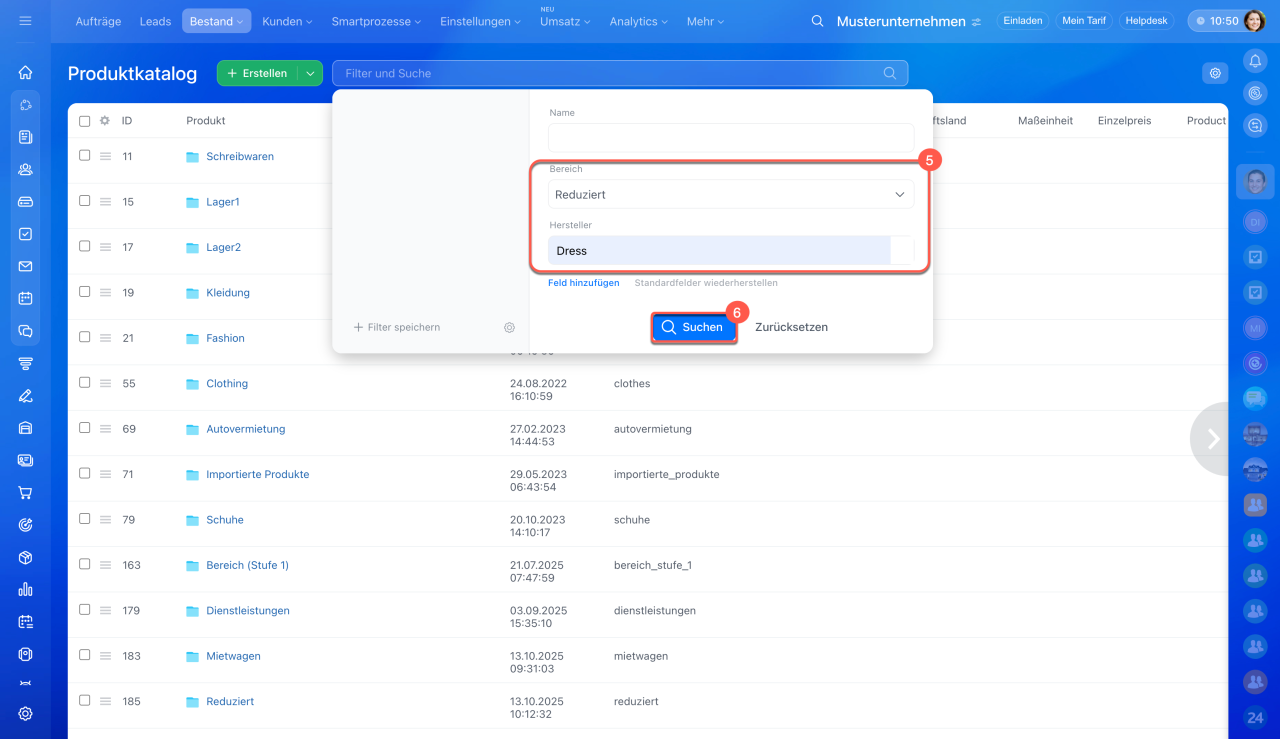Click the global search magnifier in top bar

[818, 21]
